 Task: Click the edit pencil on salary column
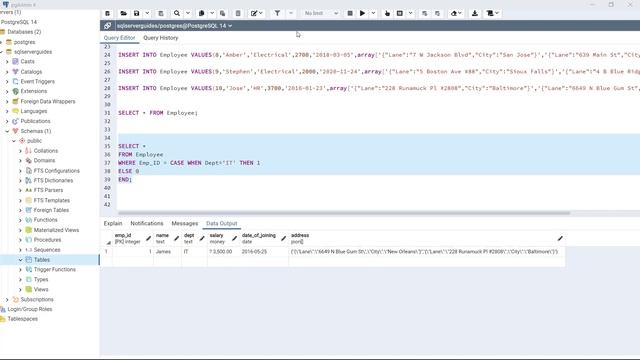pyautogui.click(x=234, y=238)
